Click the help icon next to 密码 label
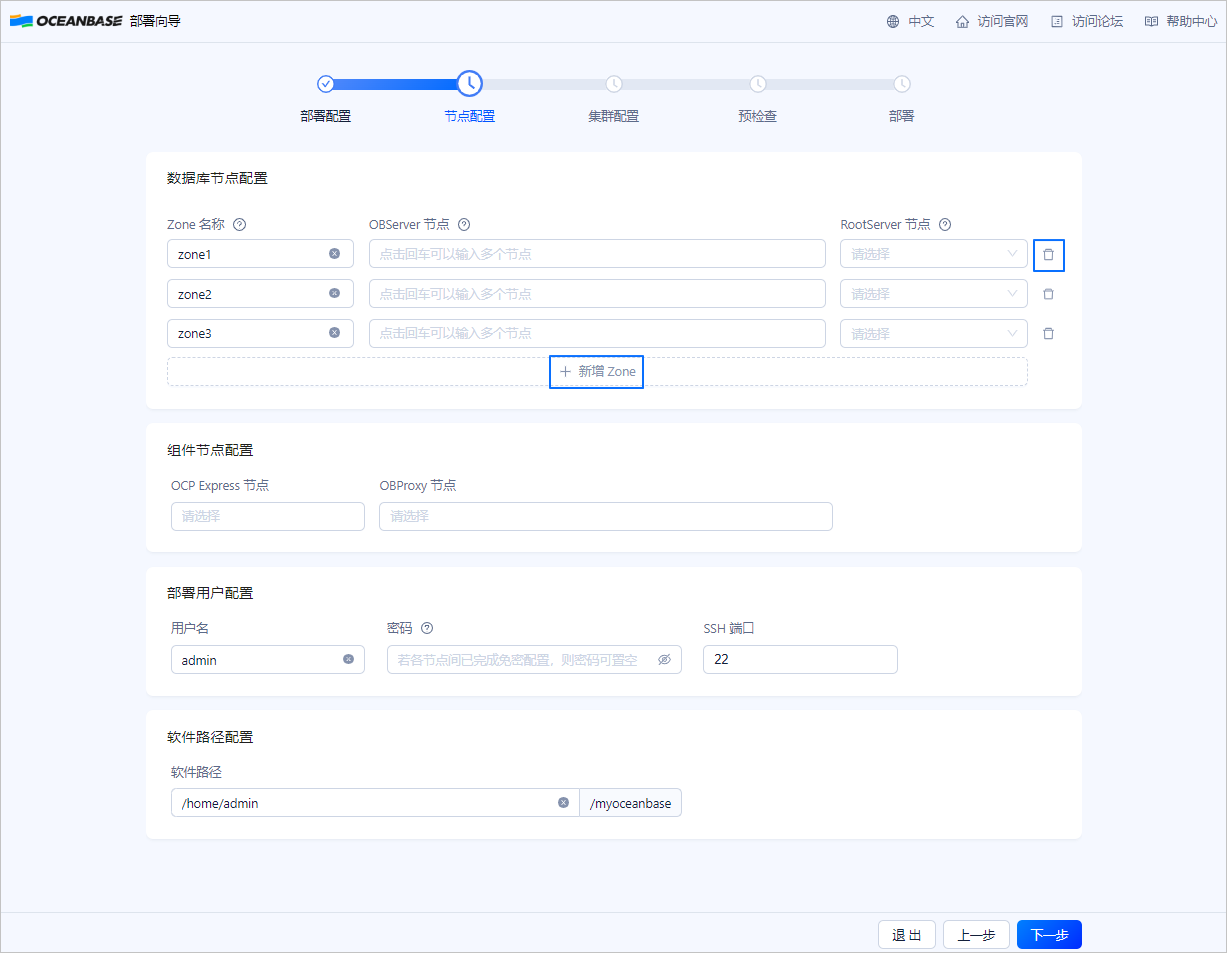Image resolution: width=1227 pixels, height=953 pixels. coord(426,627)
